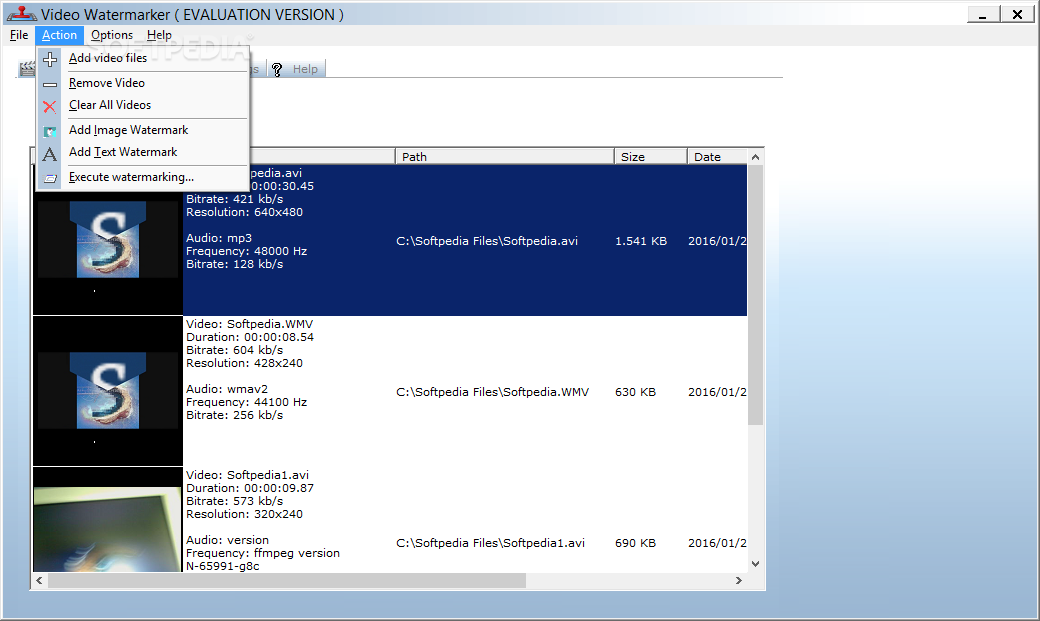The image size is (1040, 621).
Task: Click the Video: Softpedia.WMV info text
Action: (x=249, y=324)
